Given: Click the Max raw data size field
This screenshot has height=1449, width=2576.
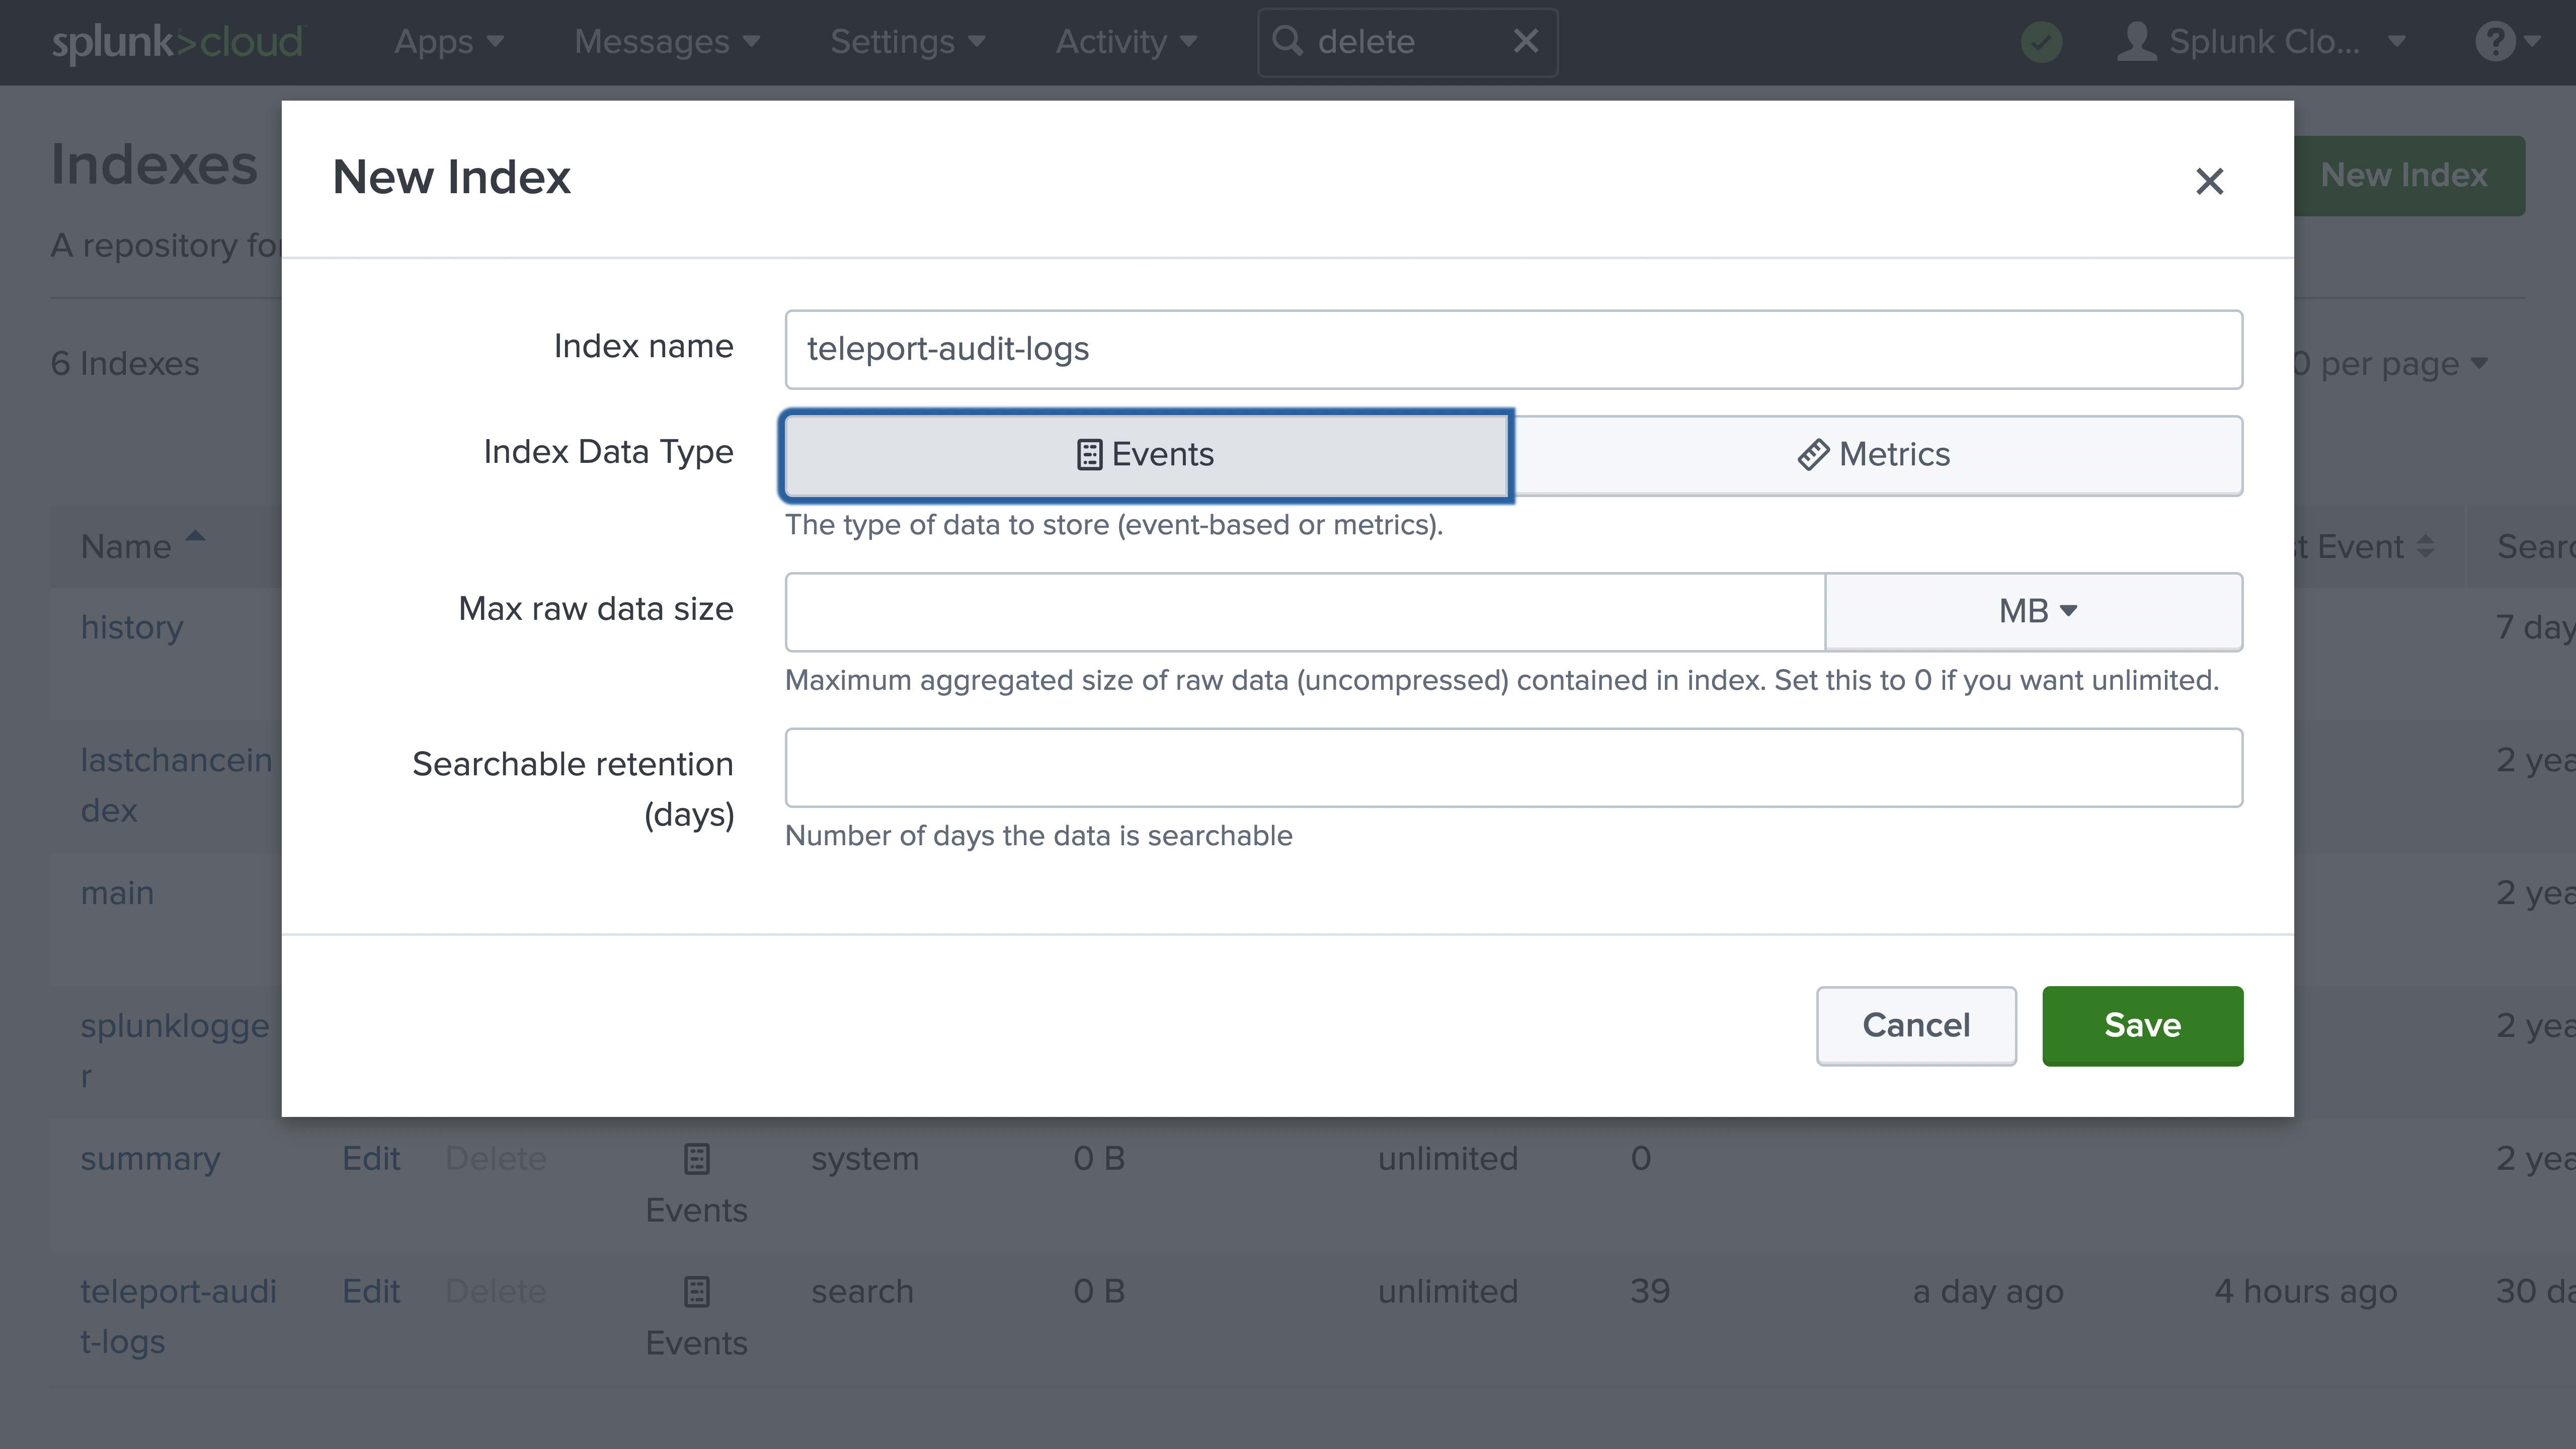Looking at the screenshot, I should (1304, 611).
